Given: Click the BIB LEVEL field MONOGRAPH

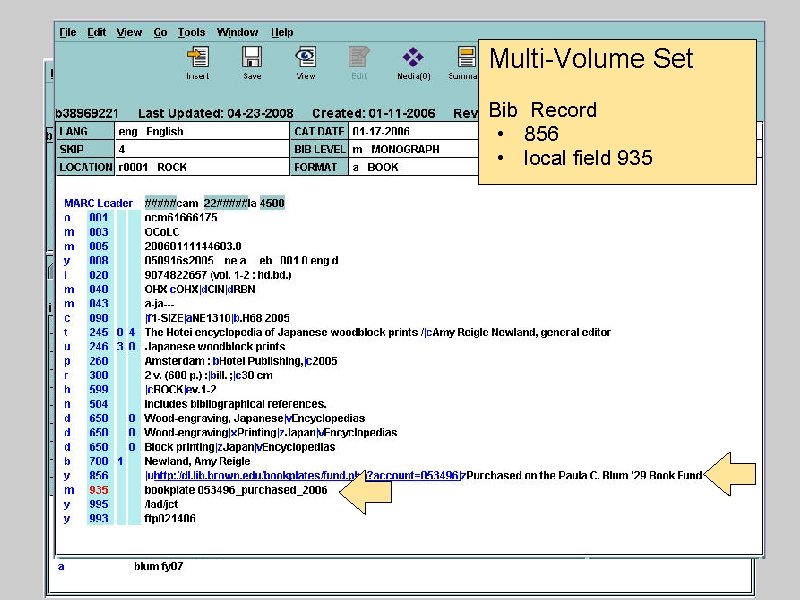Looking at the screenshot, I should (414, 149).
